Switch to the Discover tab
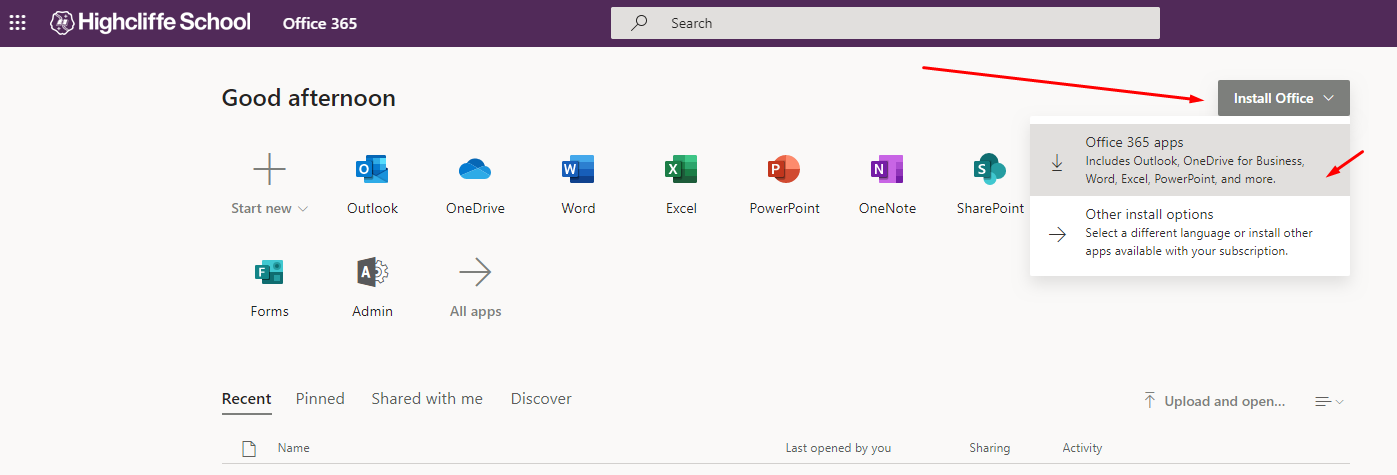Viewport: 1397px width, 475px height. 541,398
